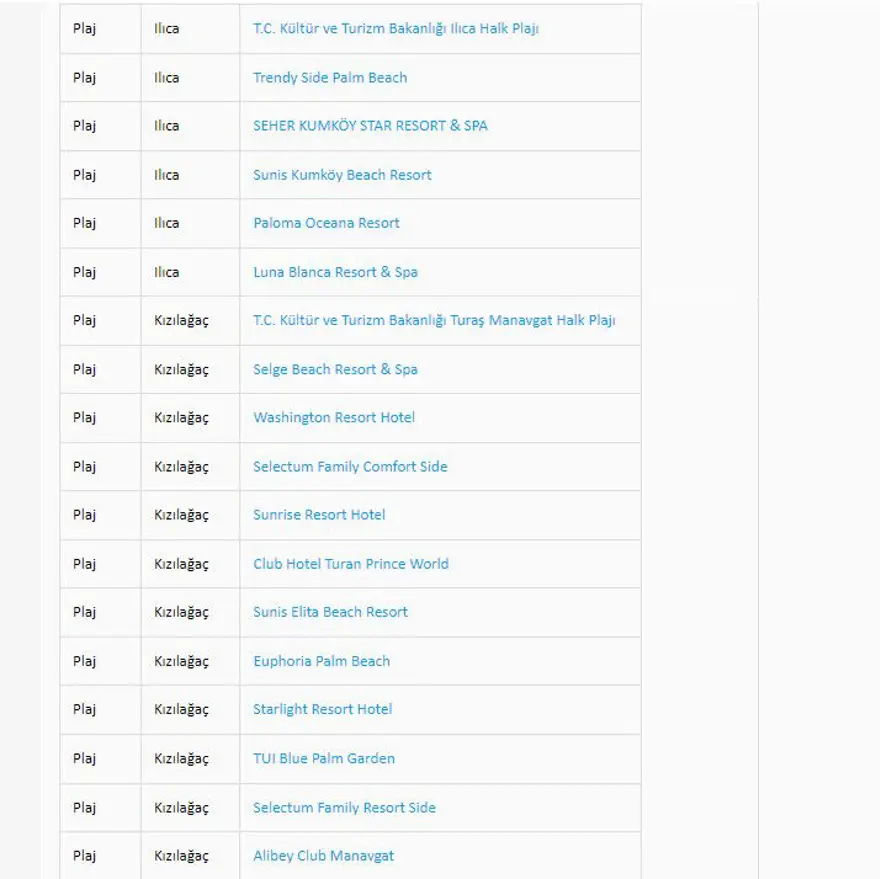
Task: Open T.C. Kültür ve Turizm Bakanlığı Ilıca Halk Plajı link
Action: tap(395, 29)
